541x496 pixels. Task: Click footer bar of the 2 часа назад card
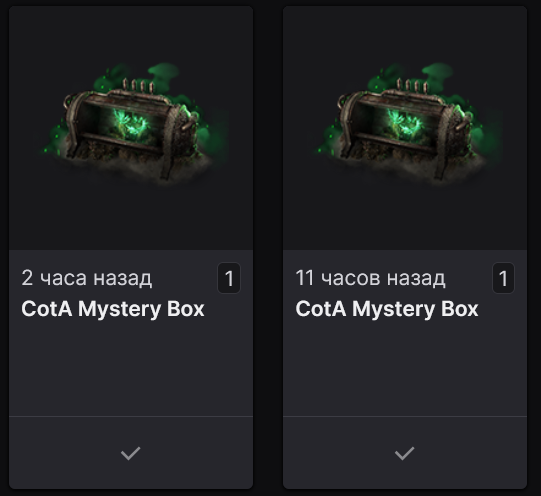[x=131, y=453]
